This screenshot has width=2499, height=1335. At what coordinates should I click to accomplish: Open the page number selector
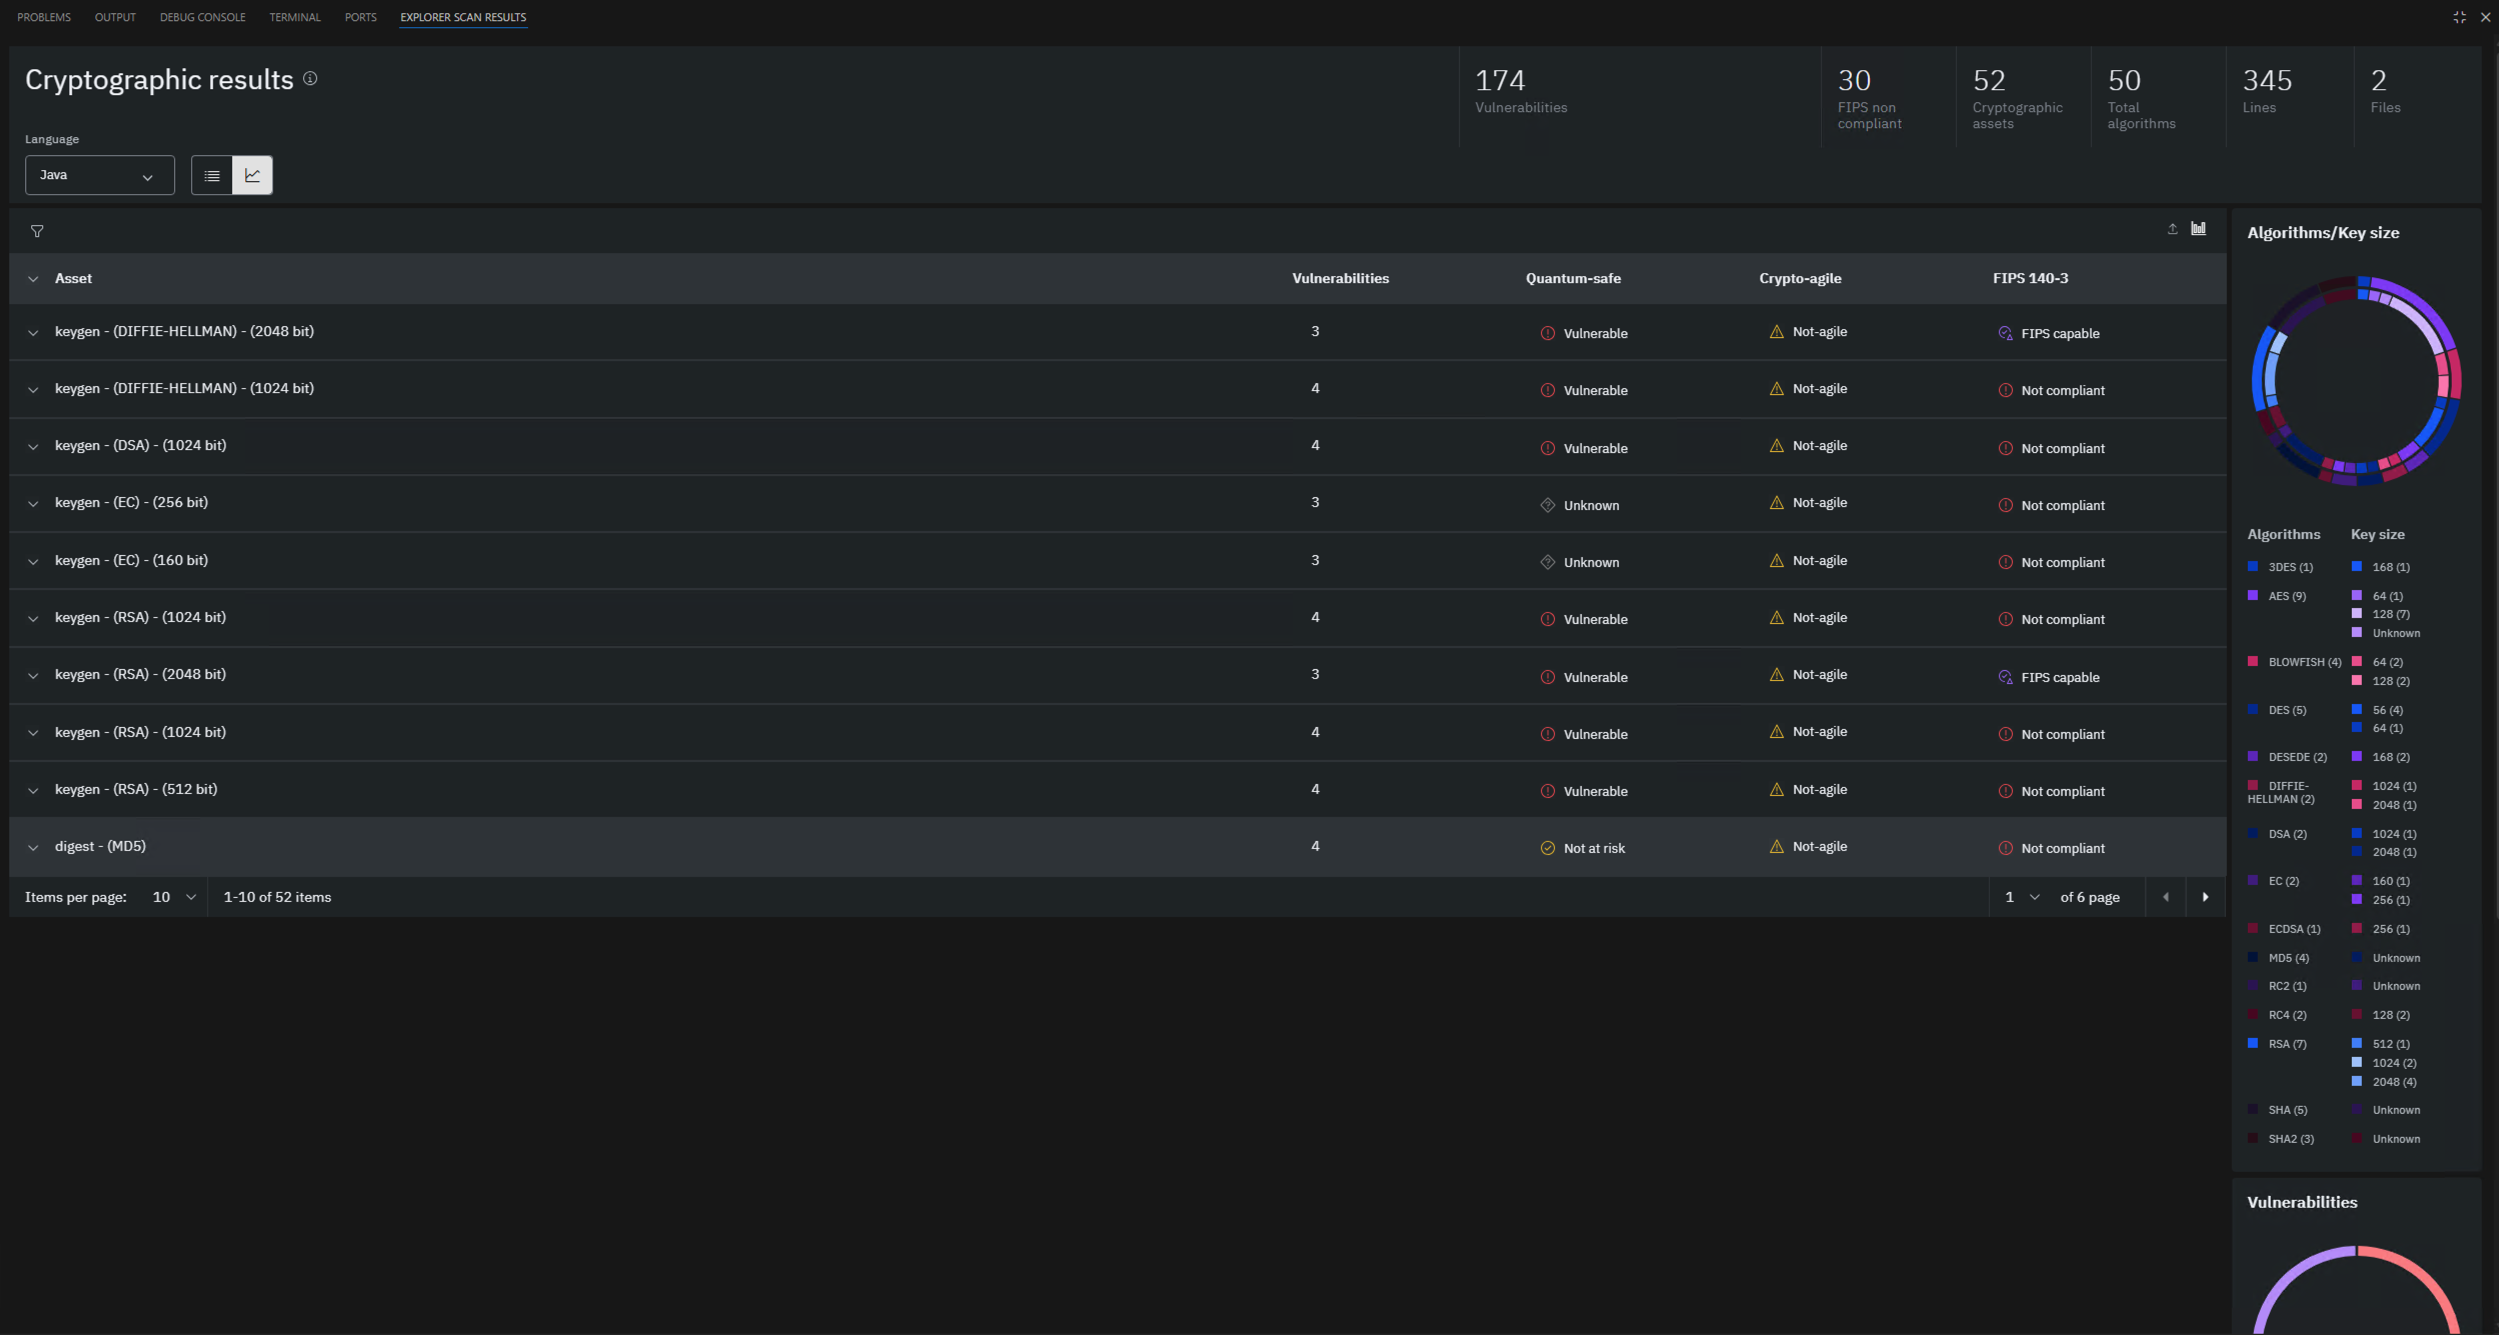click(2021, 897)
